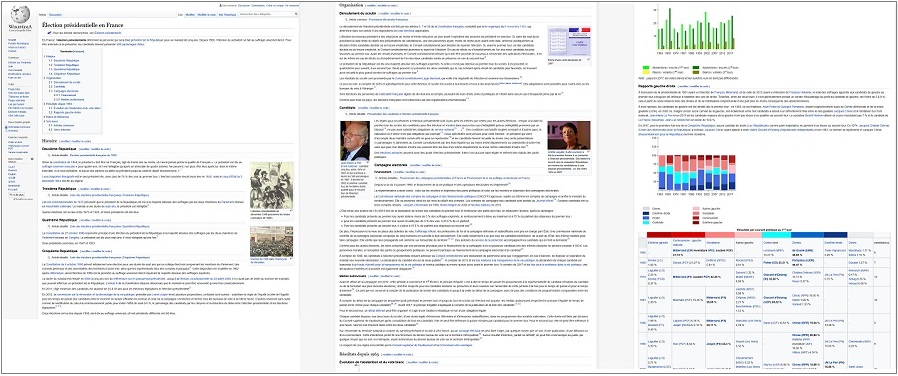Open the Wikipedia globe logo home link
This screenshot has width=898, height=376.
point(20,14)
